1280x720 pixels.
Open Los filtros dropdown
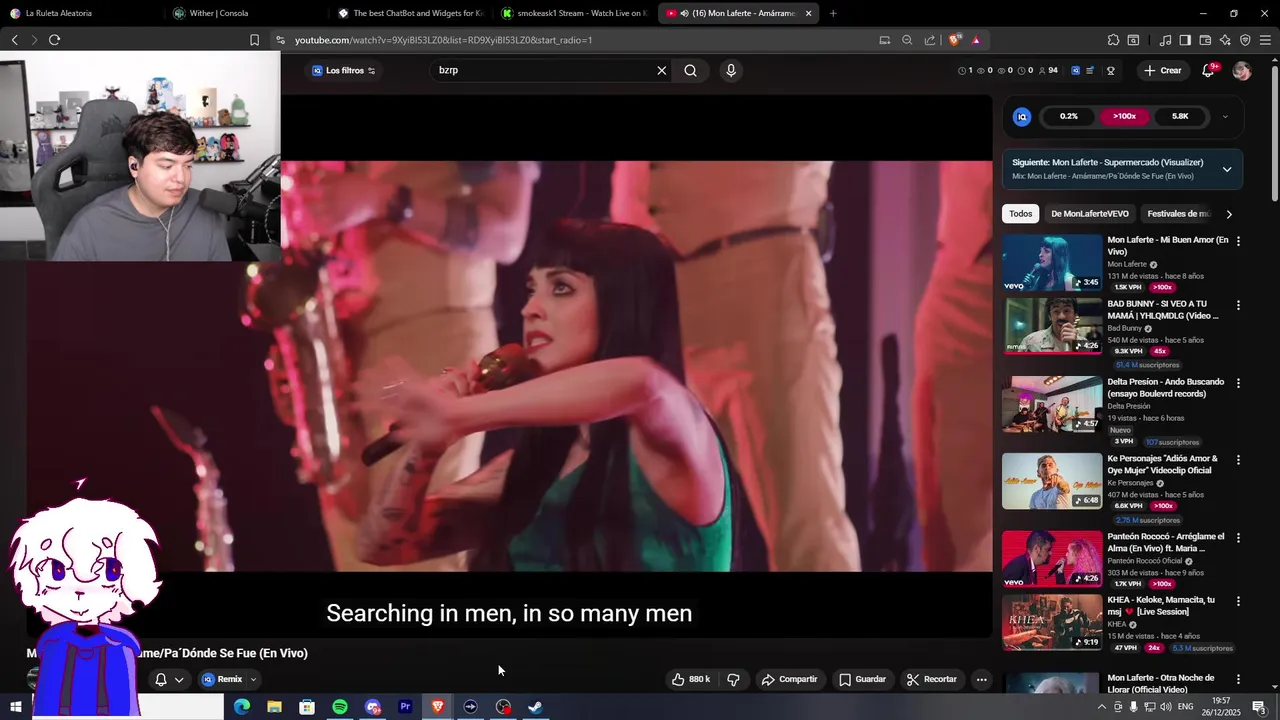344,70
